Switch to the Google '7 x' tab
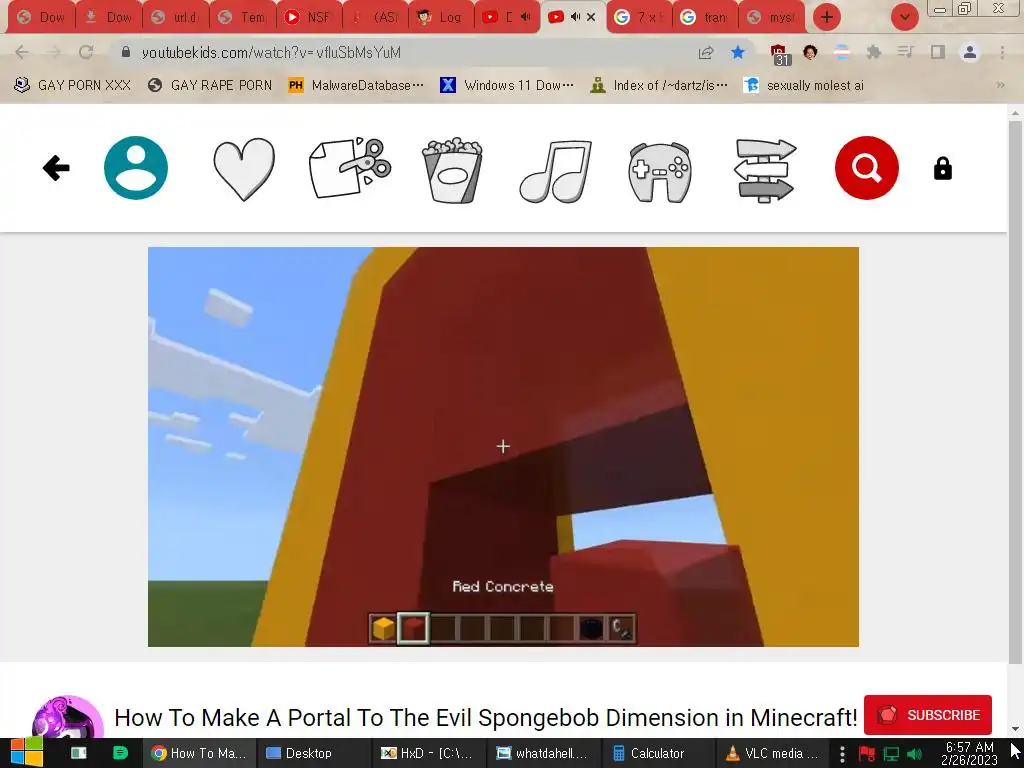Screen dimensions: 1024x768 coord(639,18)
